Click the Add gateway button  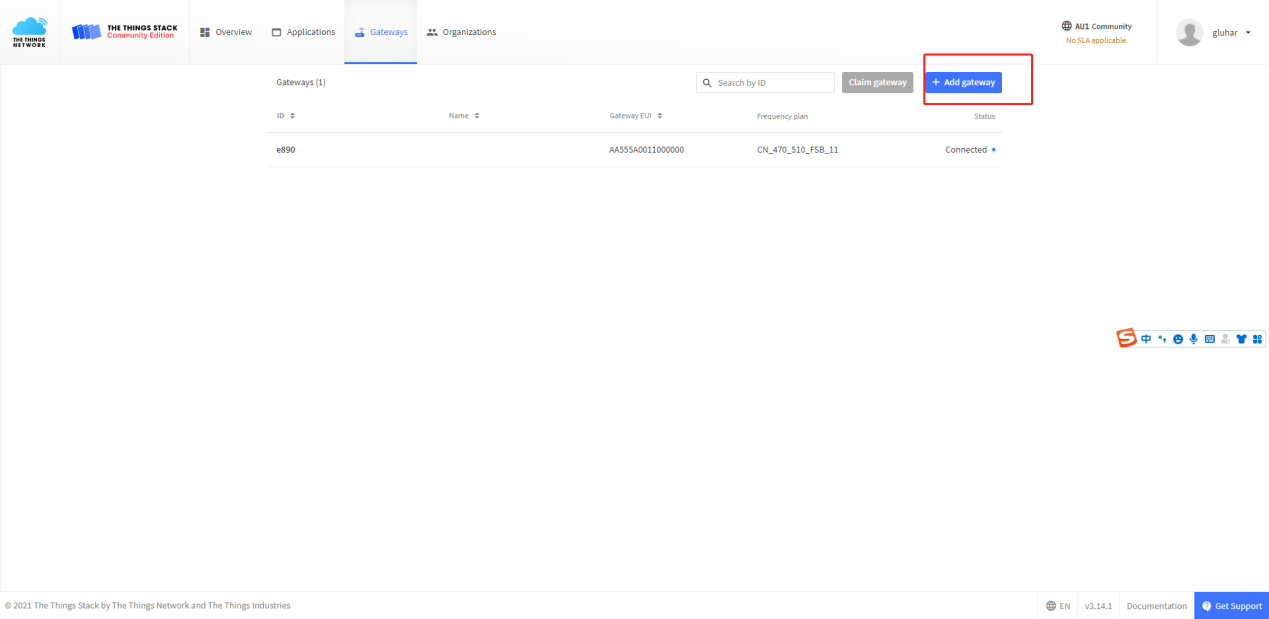[x=962, y=82]
